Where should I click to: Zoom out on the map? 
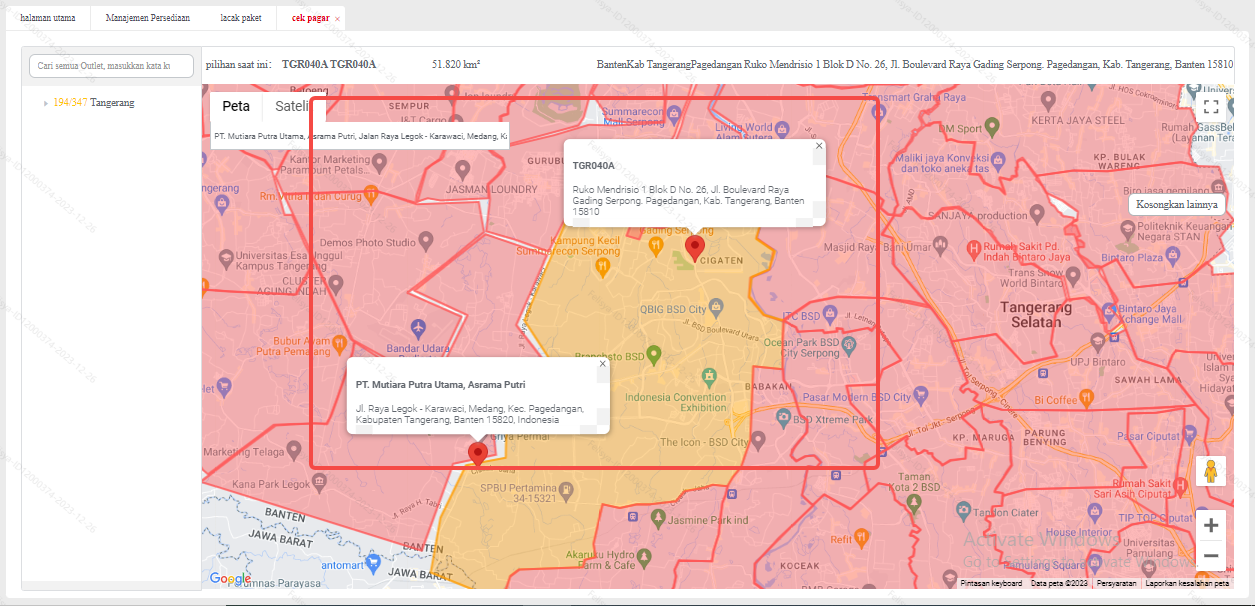1210,555
